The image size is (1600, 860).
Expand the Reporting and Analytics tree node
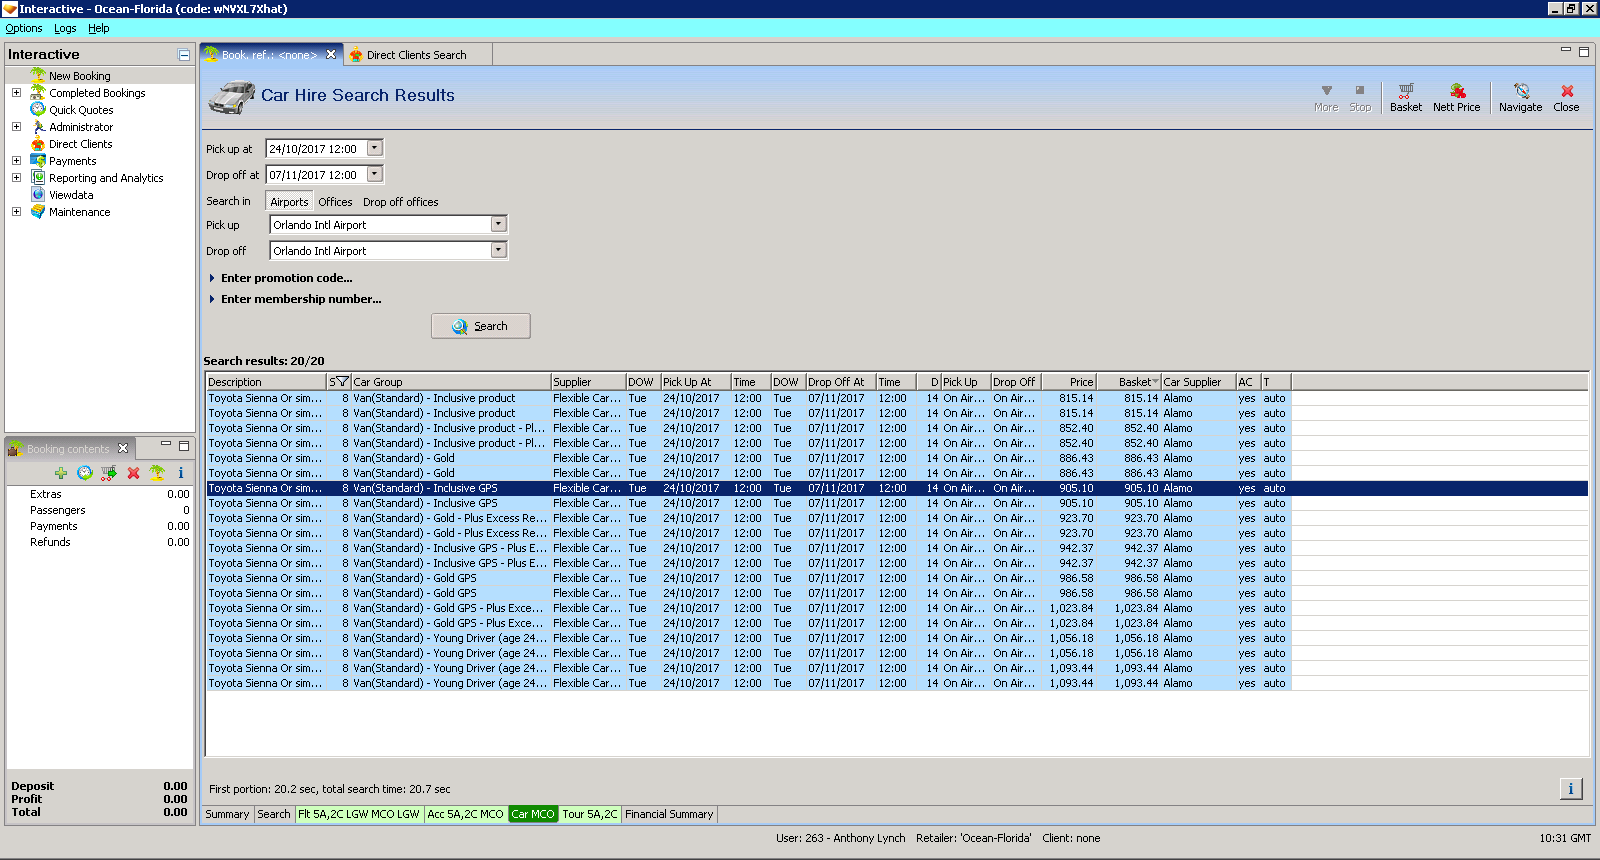(x=16, y=177)
